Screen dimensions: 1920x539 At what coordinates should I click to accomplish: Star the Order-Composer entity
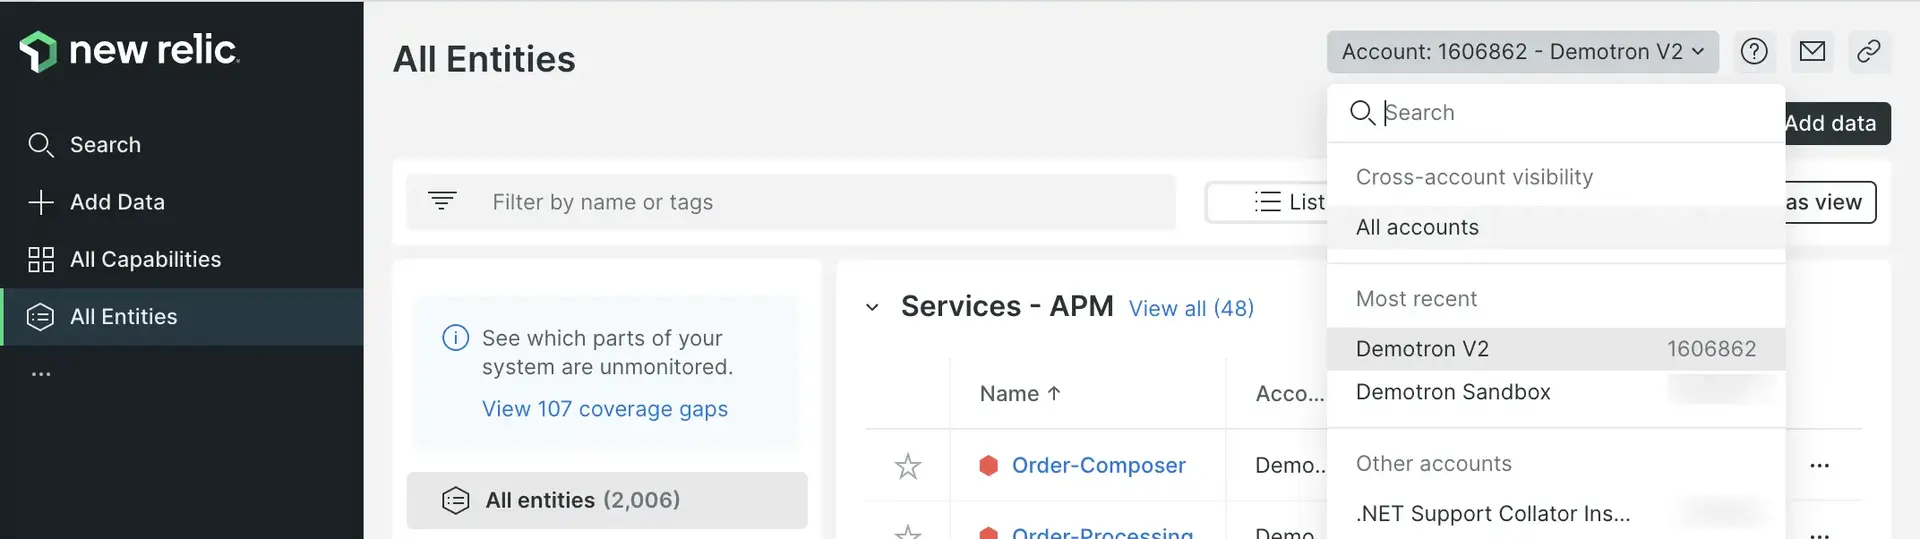pyautogui.click(x=908, y=466)
